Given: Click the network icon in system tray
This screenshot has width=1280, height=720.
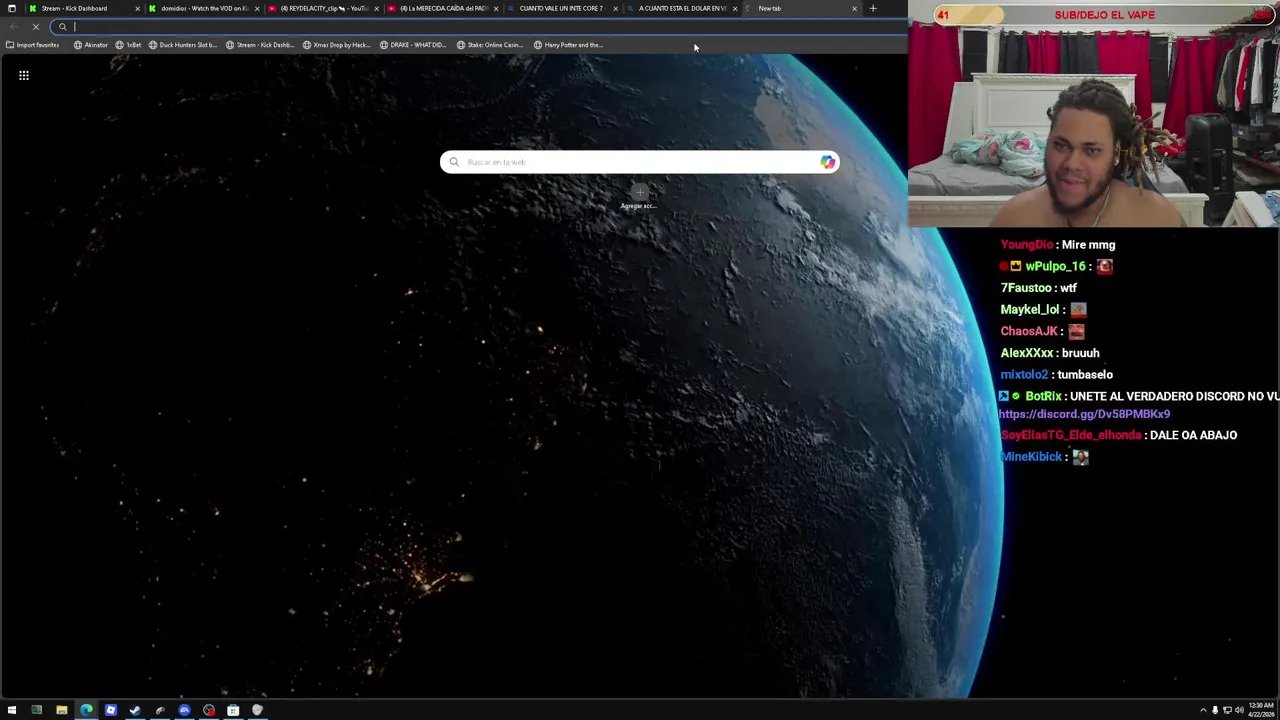Looking at the screenshot, I should 1227,710.
